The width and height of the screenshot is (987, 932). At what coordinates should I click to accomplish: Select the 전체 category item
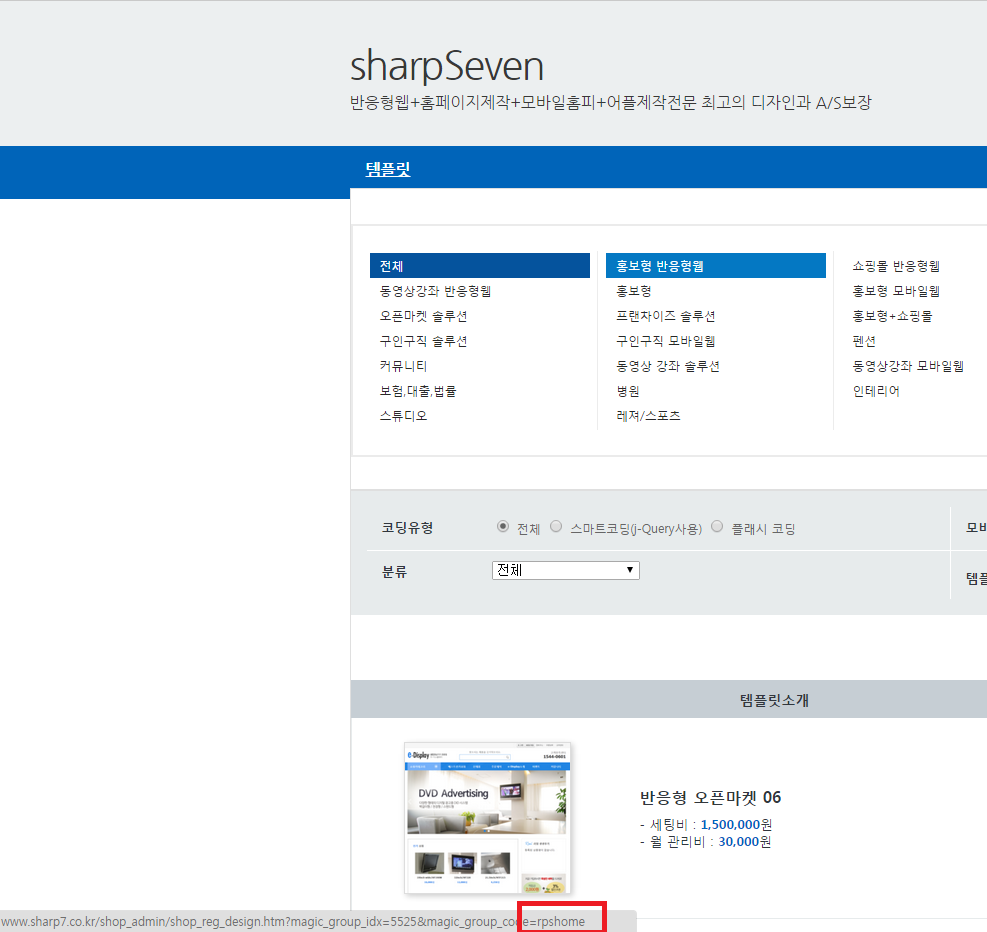(x=480, y=266)
